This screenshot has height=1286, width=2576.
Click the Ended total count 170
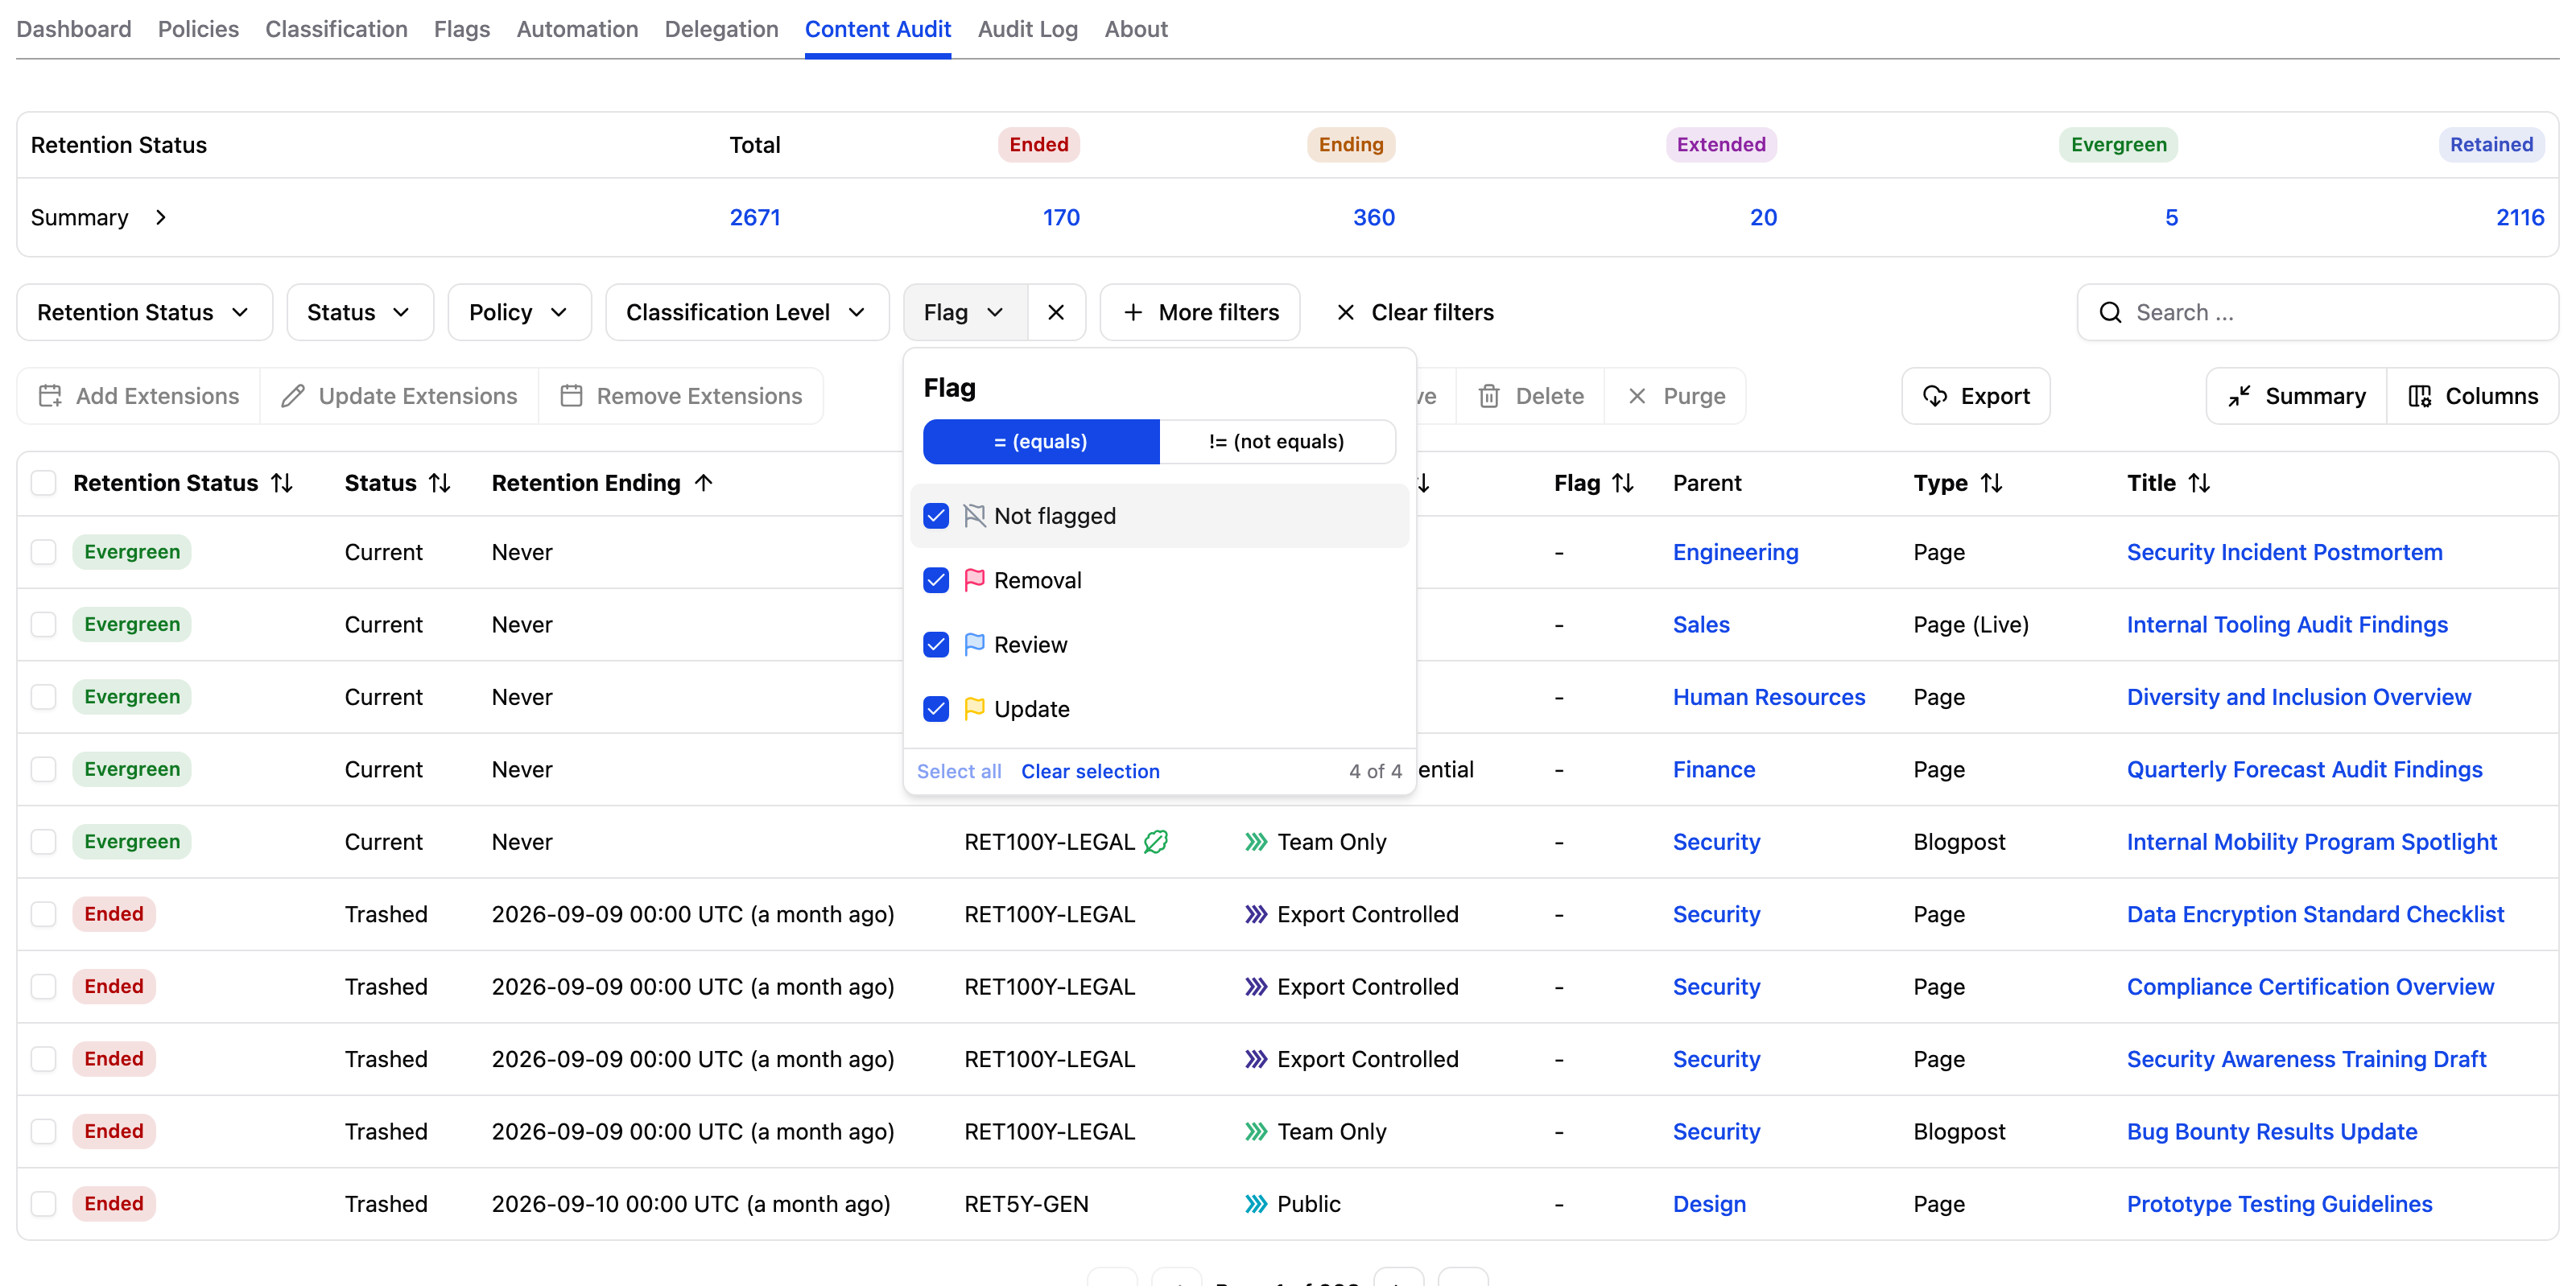pyautogui.click(x=1061, y=217)
